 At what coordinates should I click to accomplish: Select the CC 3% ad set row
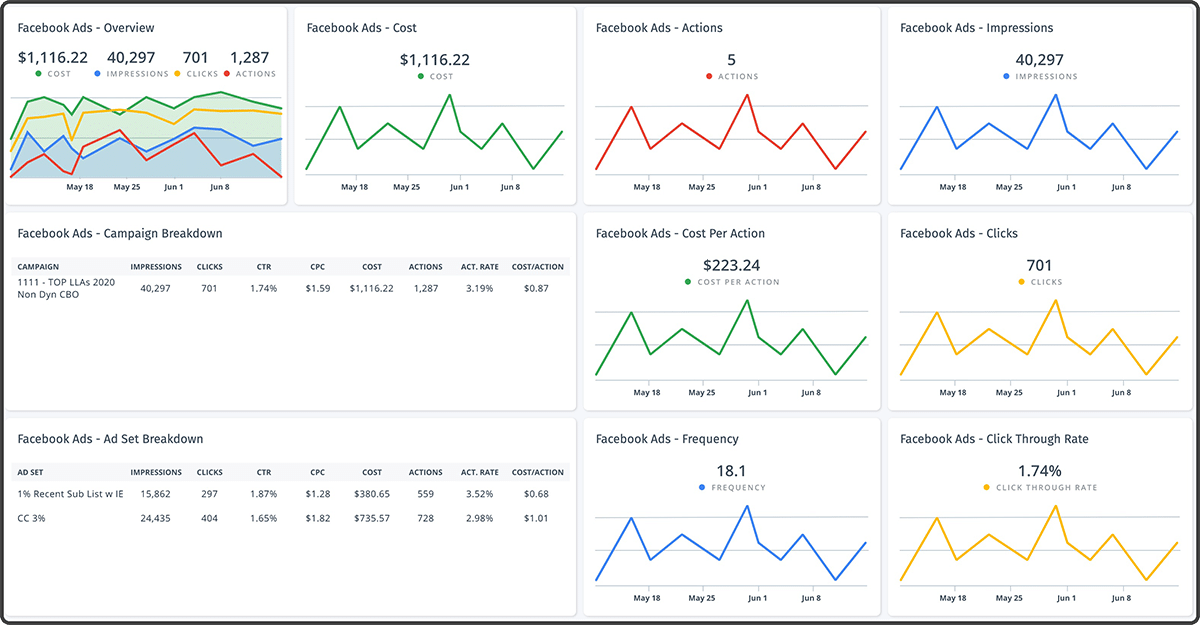pyautogui.click(x=34, y=519)
